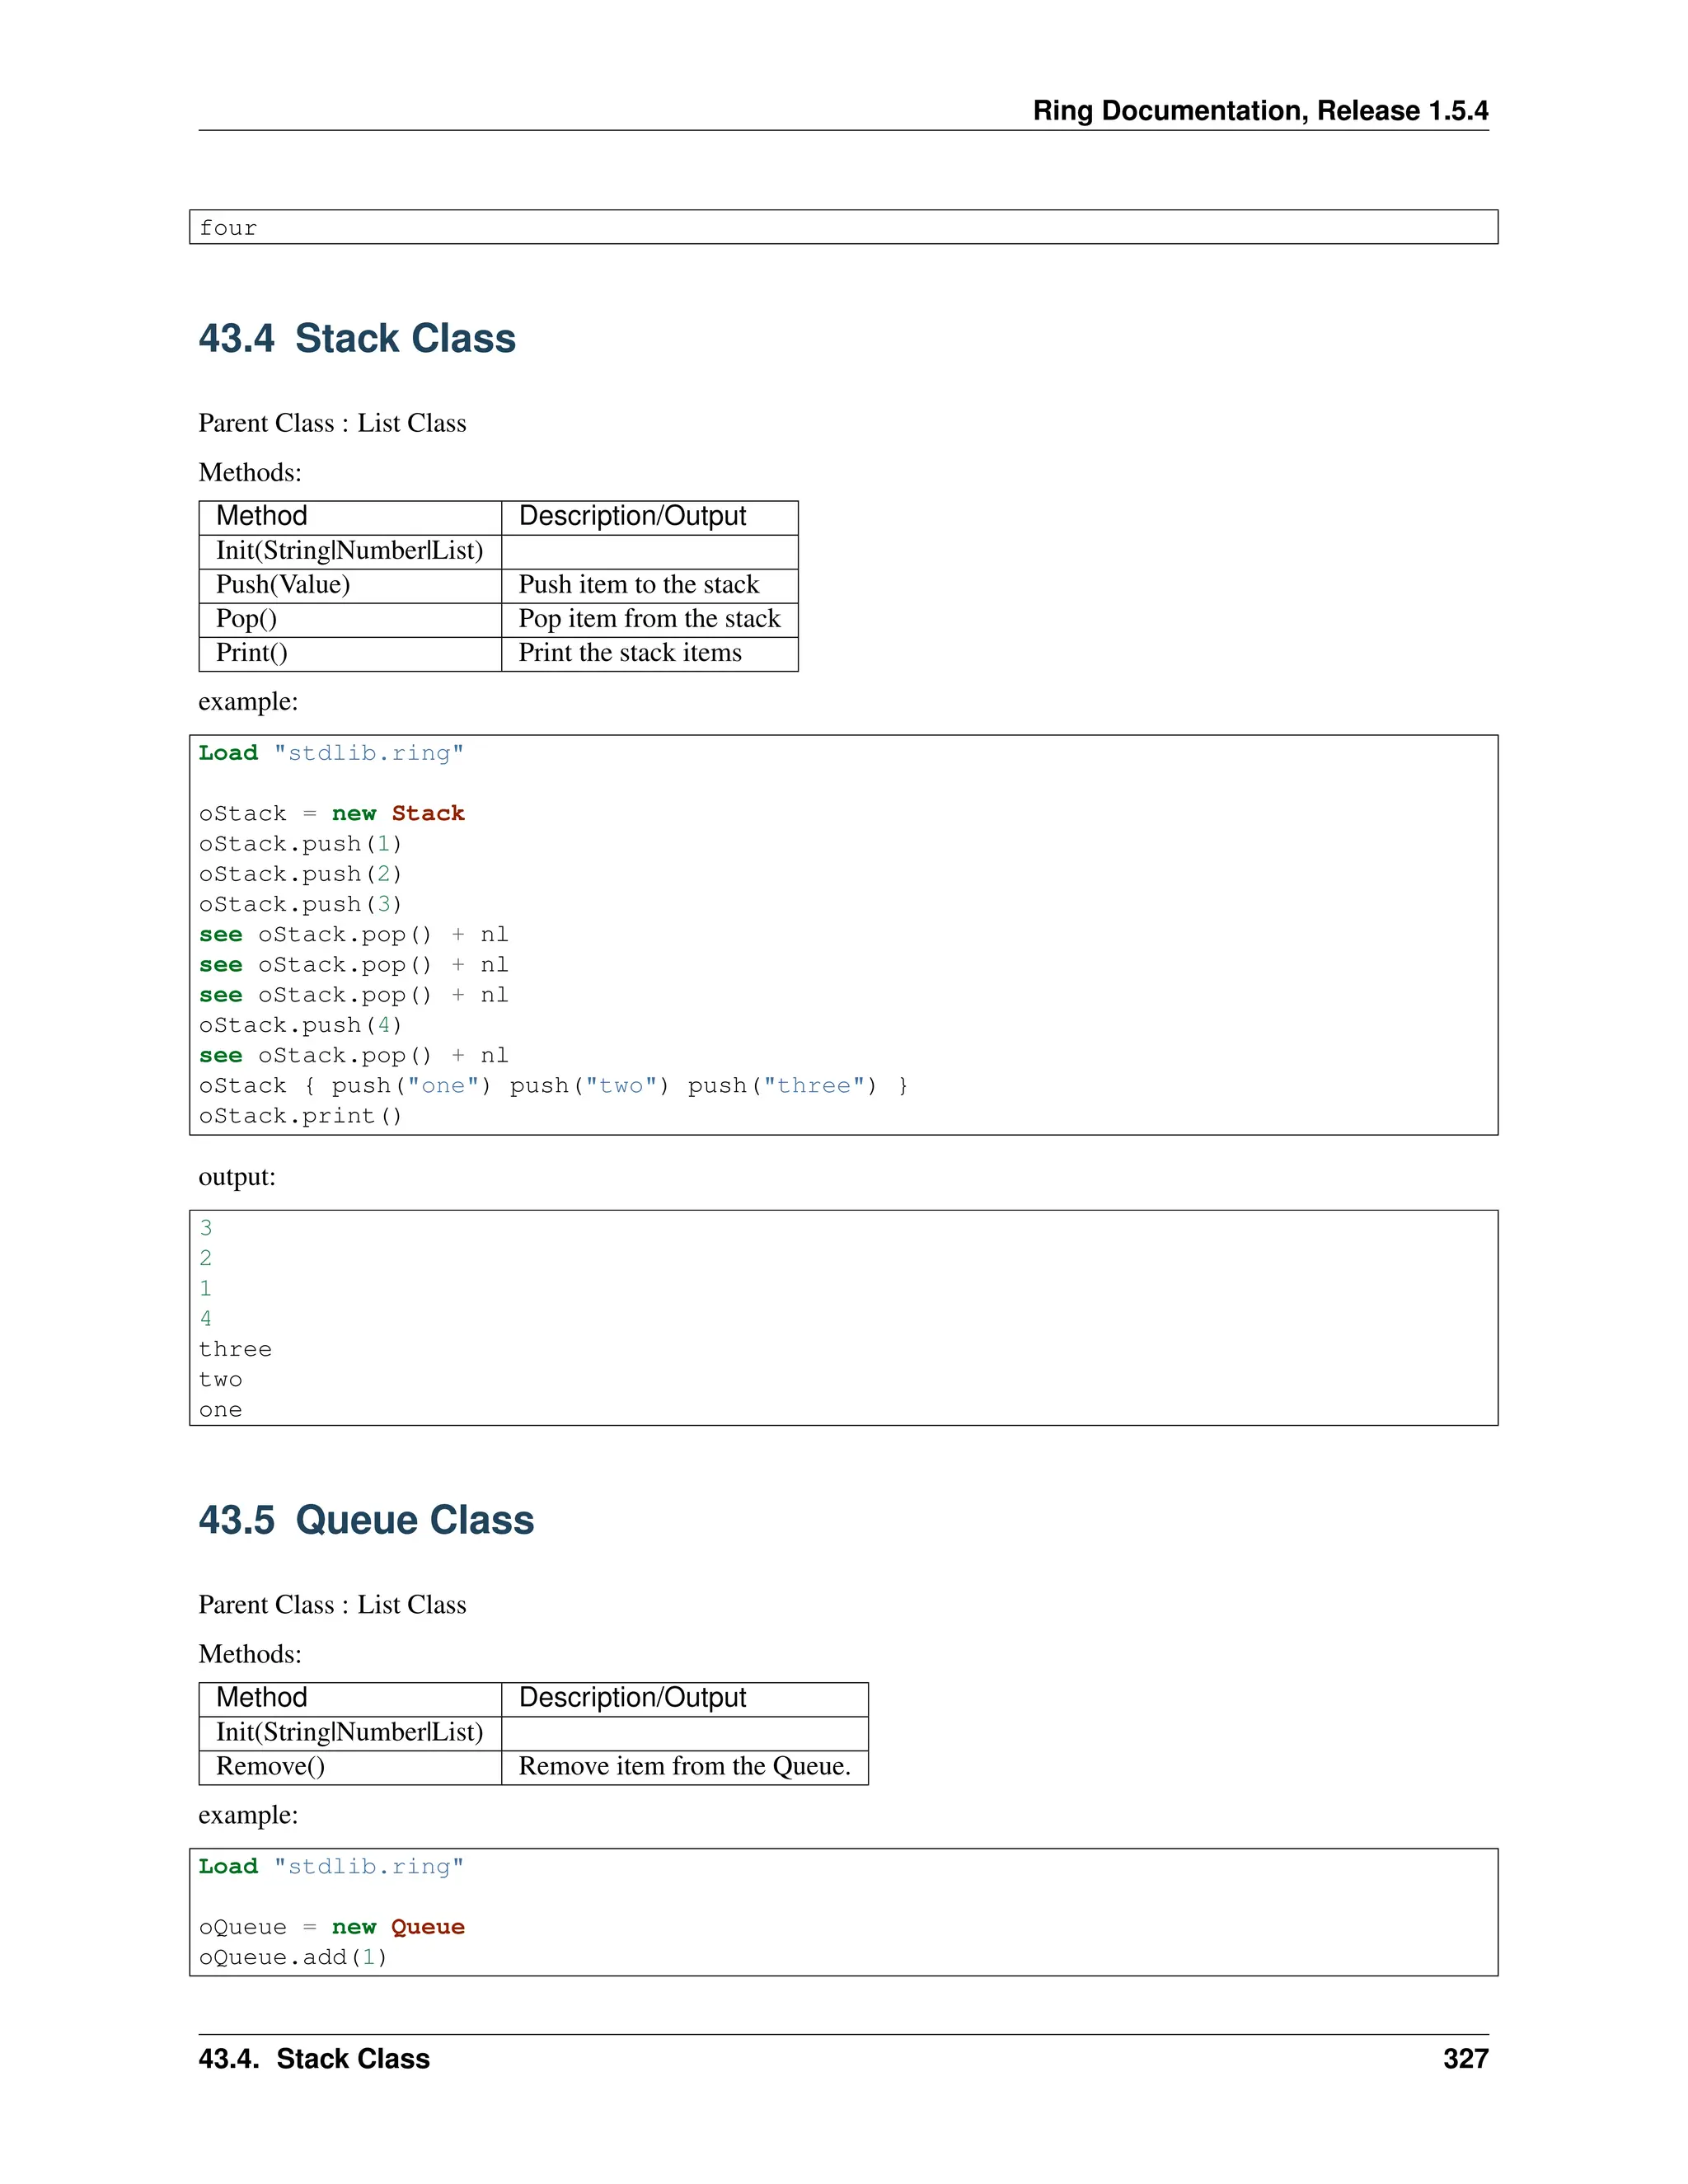Click the Load "stdlib.ring" line in Stack example
1688x2184 pixels.
[332, 753]
